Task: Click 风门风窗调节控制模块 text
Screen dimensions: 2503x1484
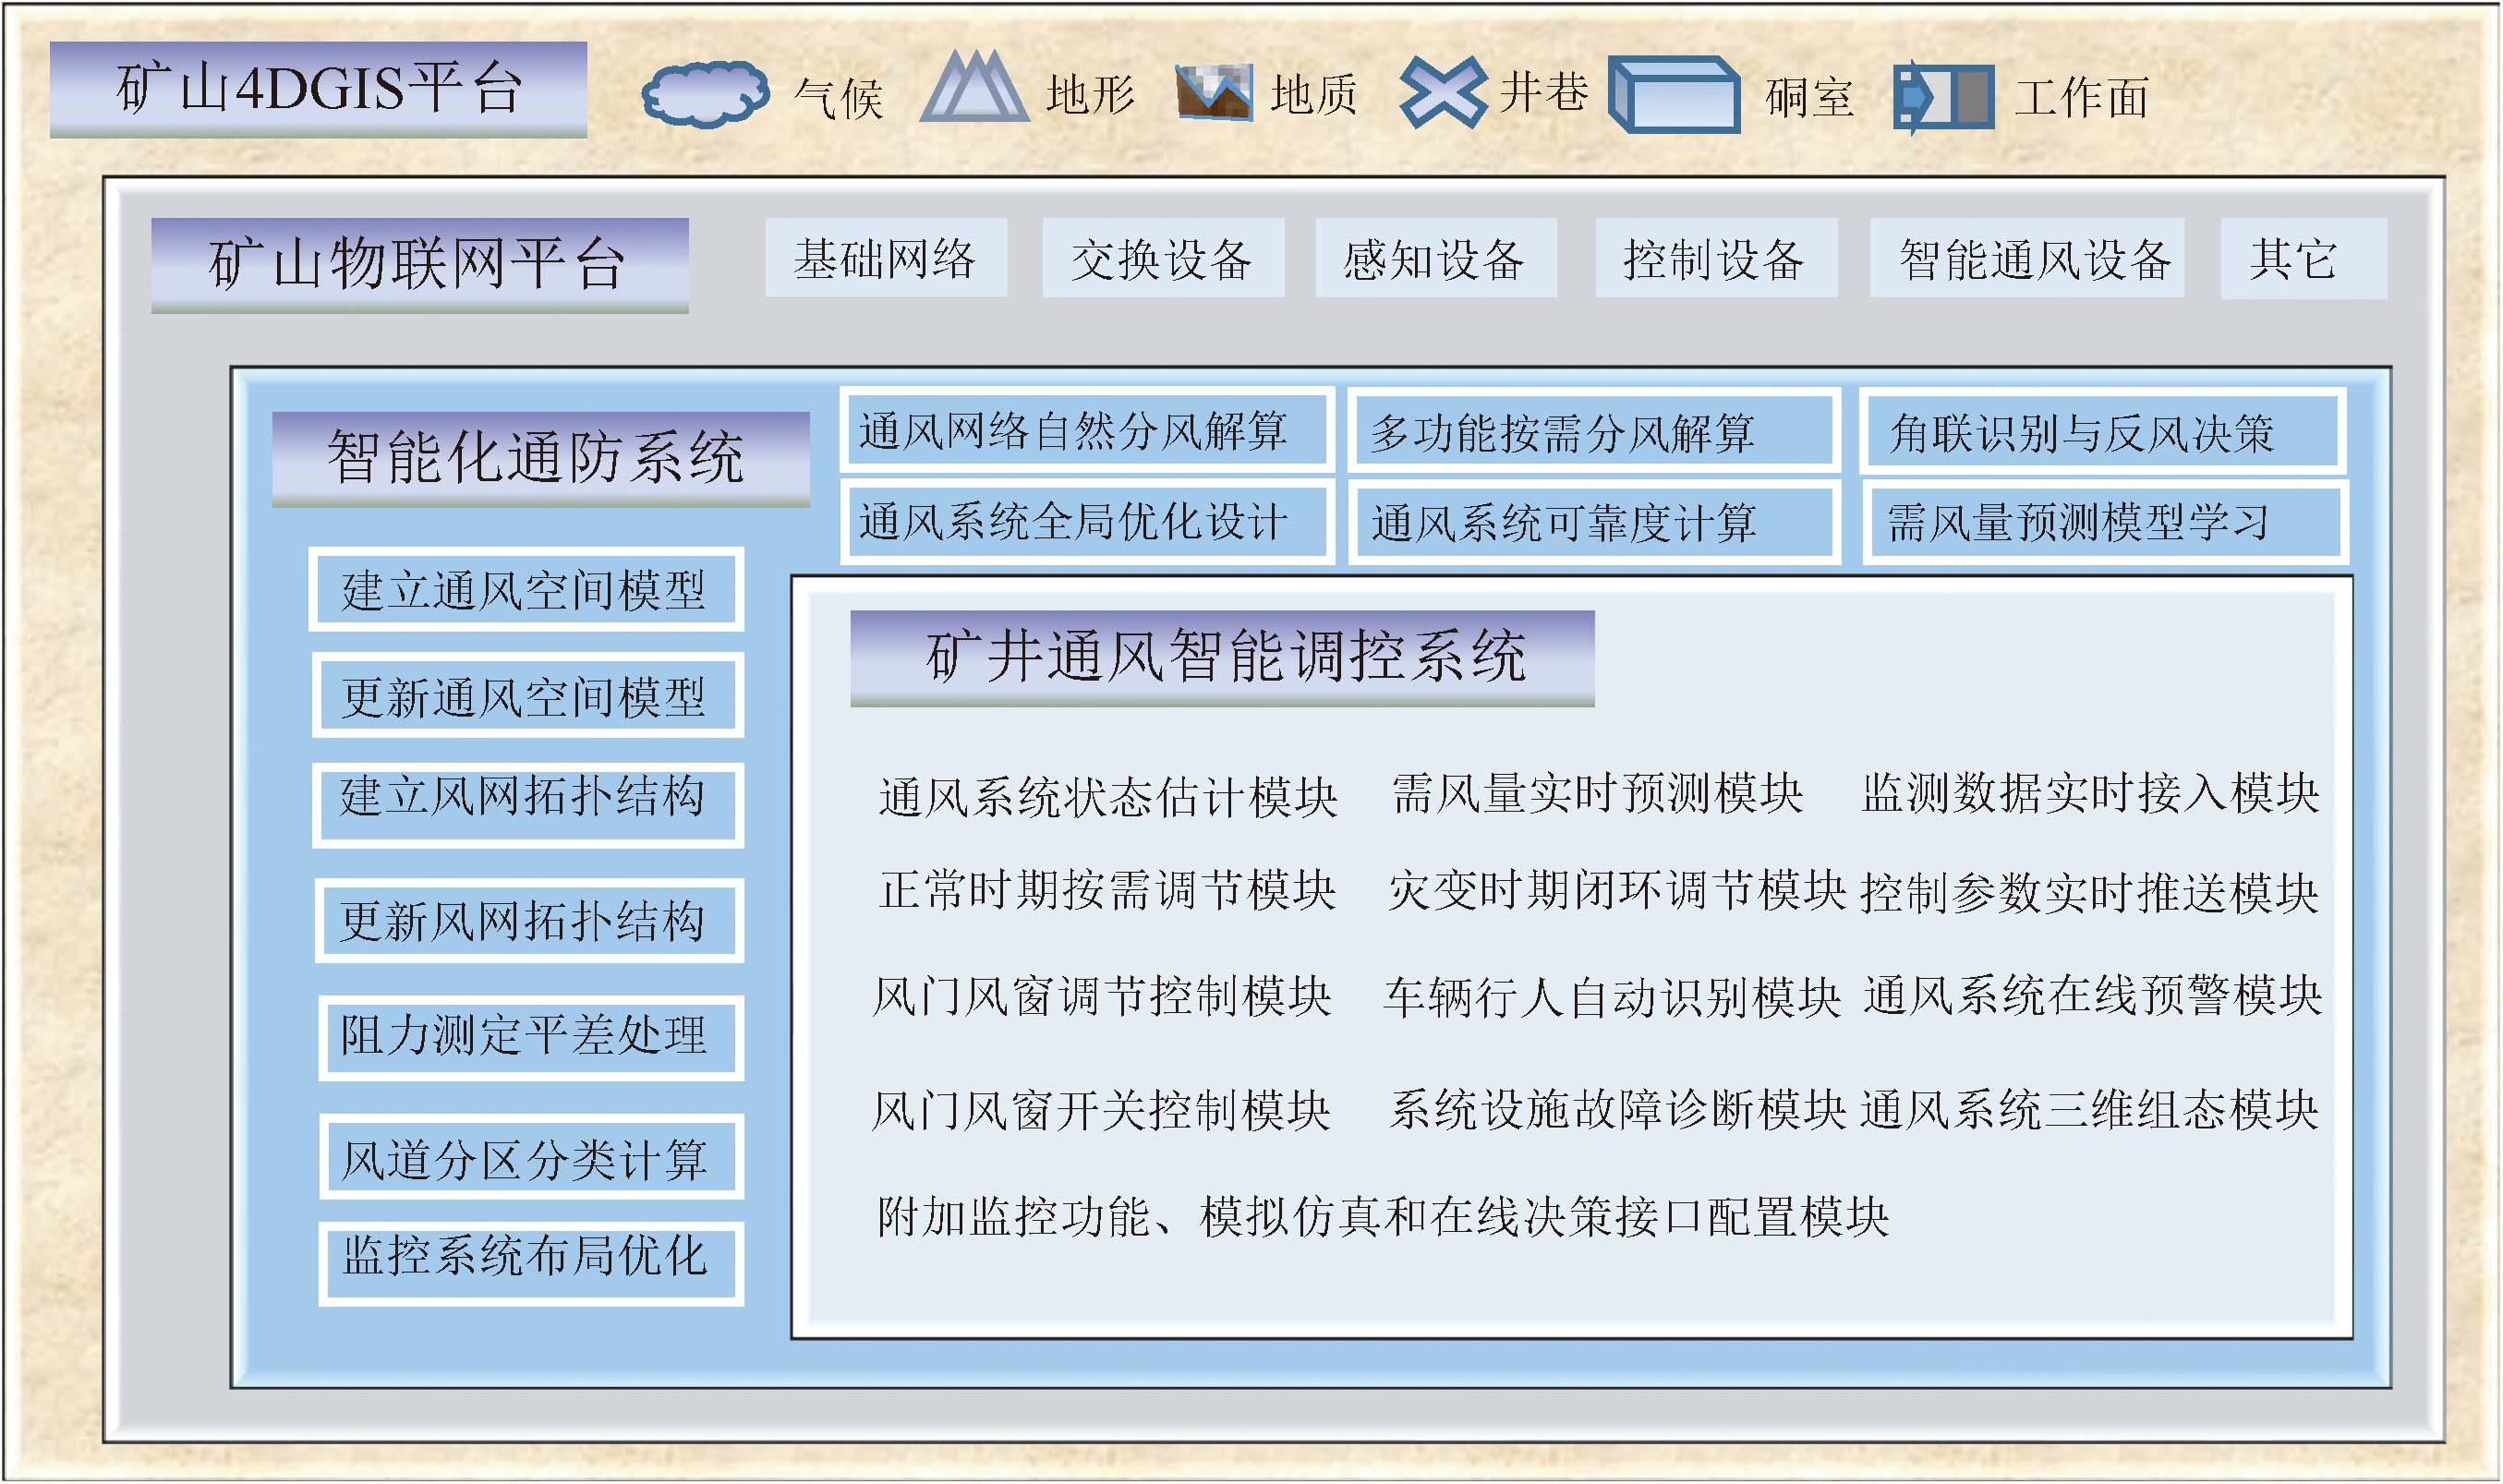Action: (x=1102, y=996)
